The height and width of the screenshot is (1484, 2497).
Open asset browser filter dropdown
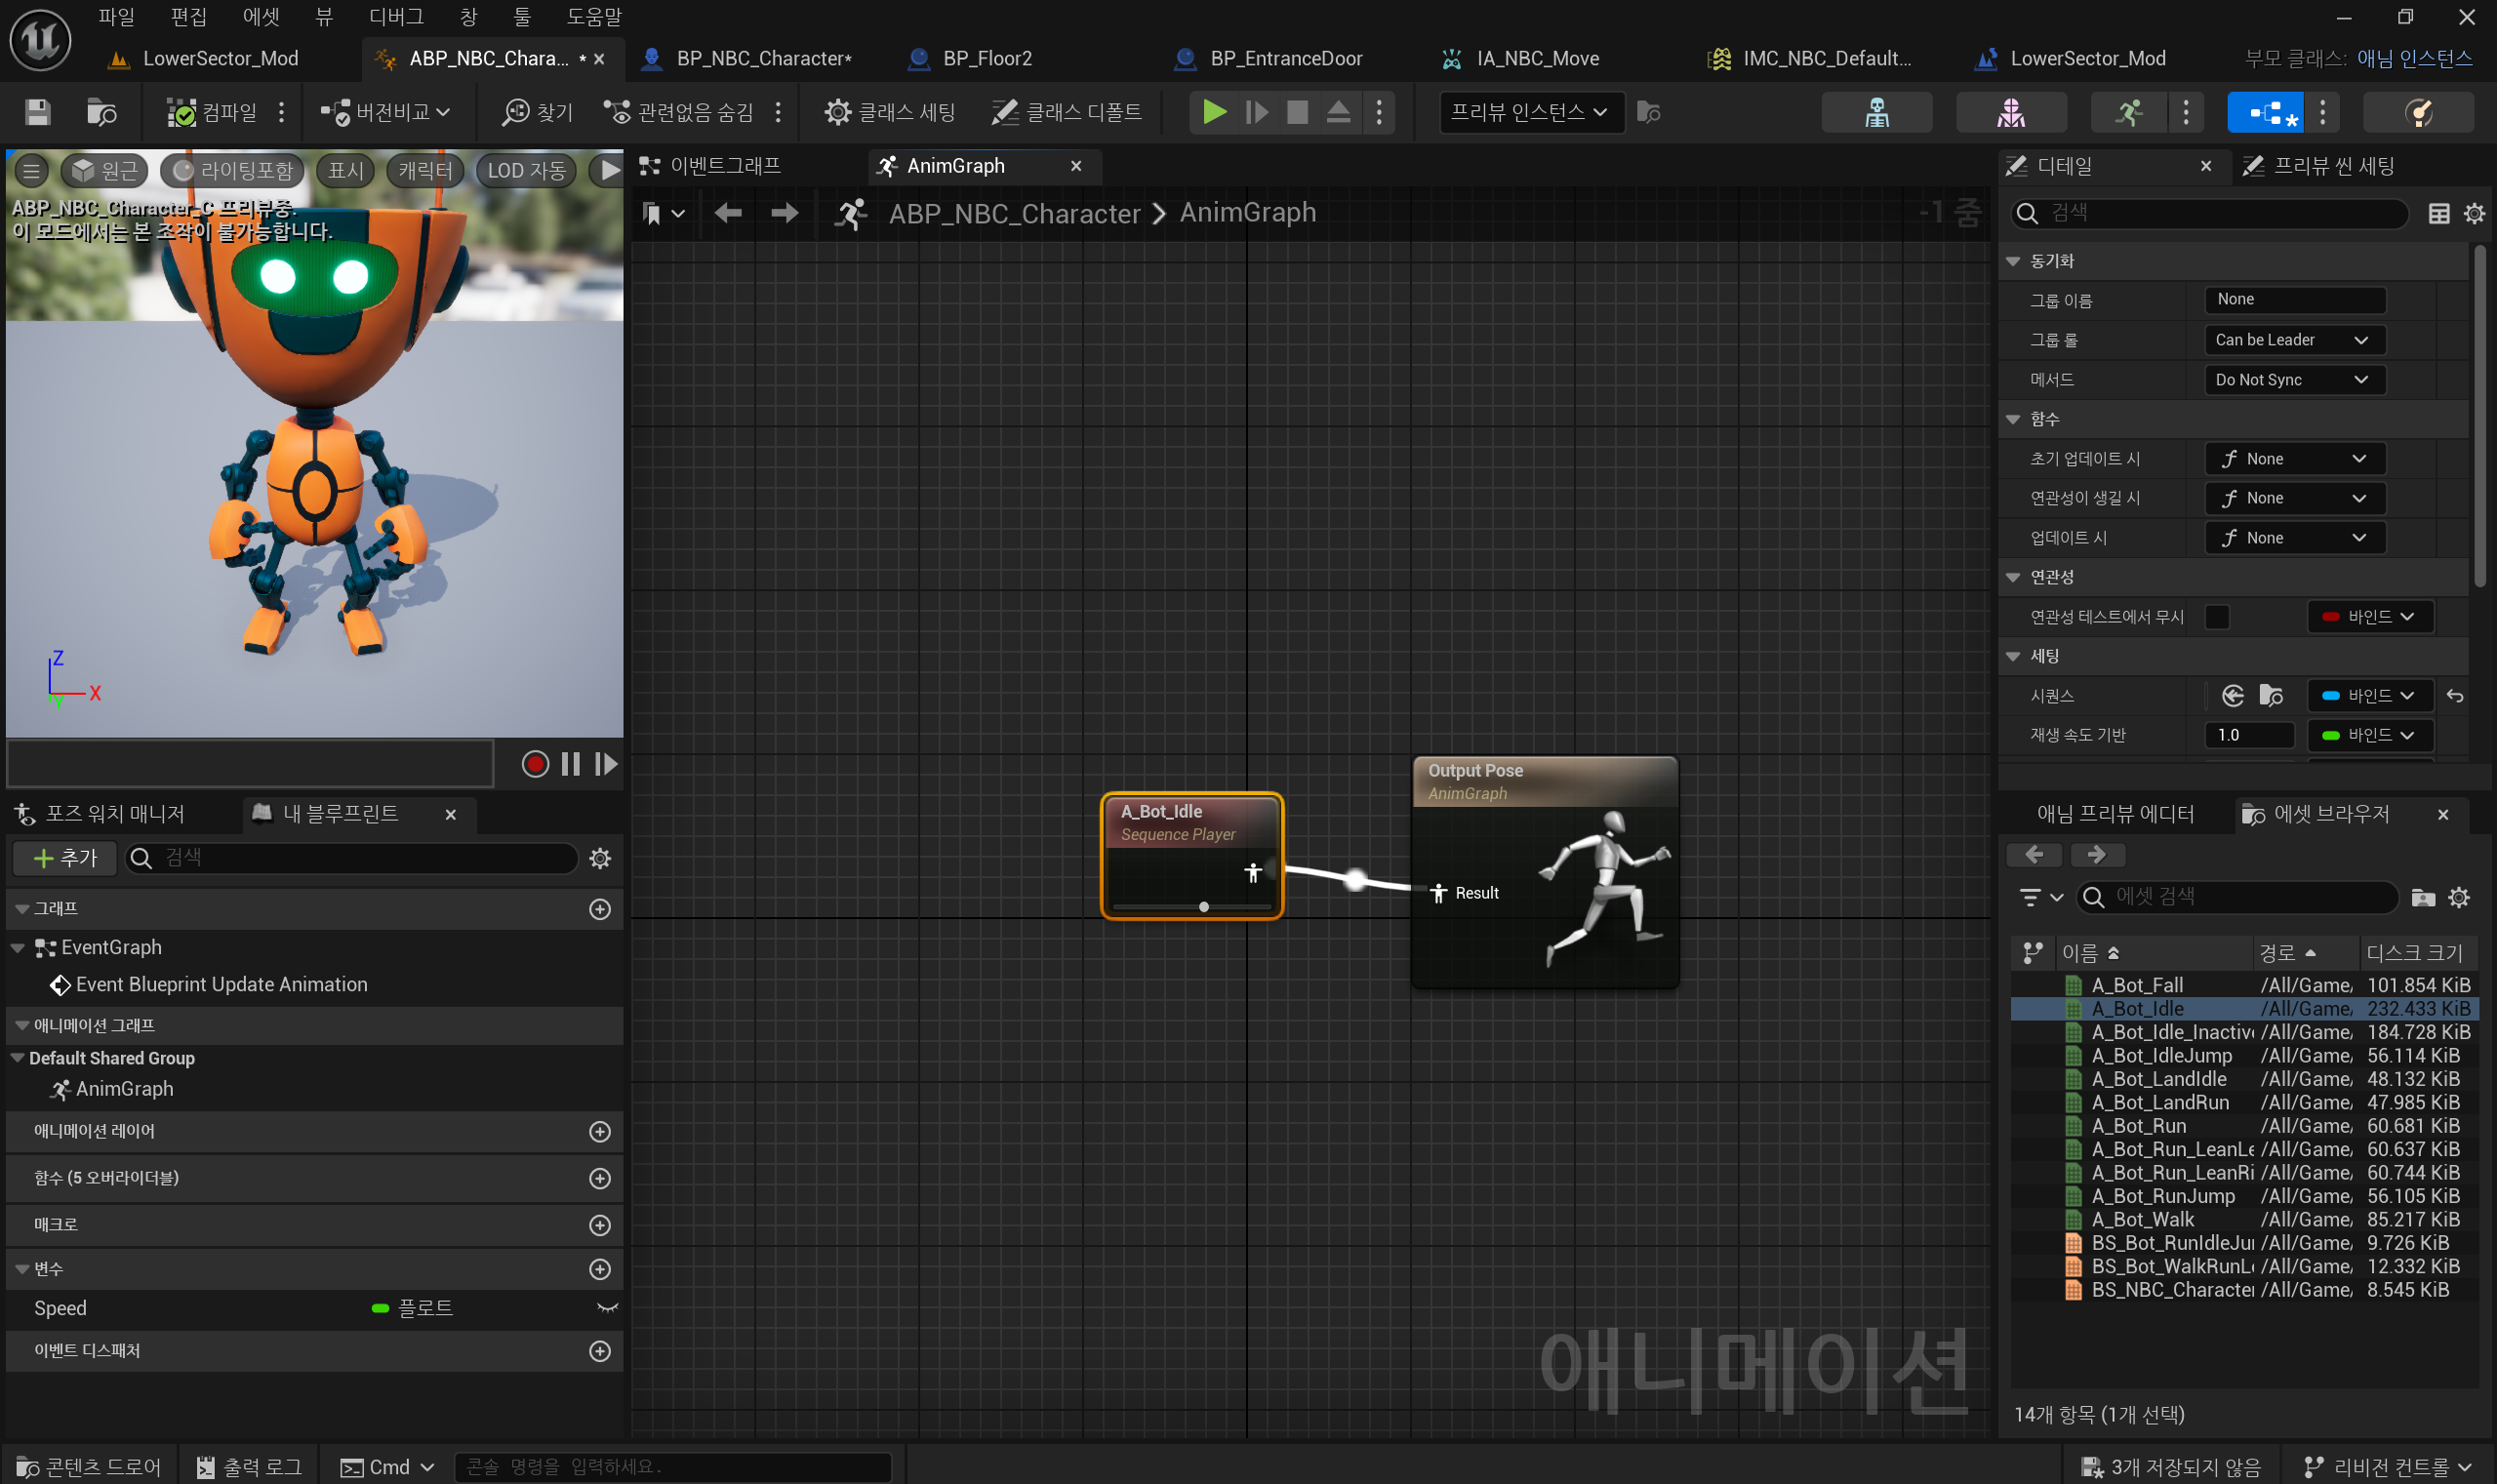click(2040, 897)
